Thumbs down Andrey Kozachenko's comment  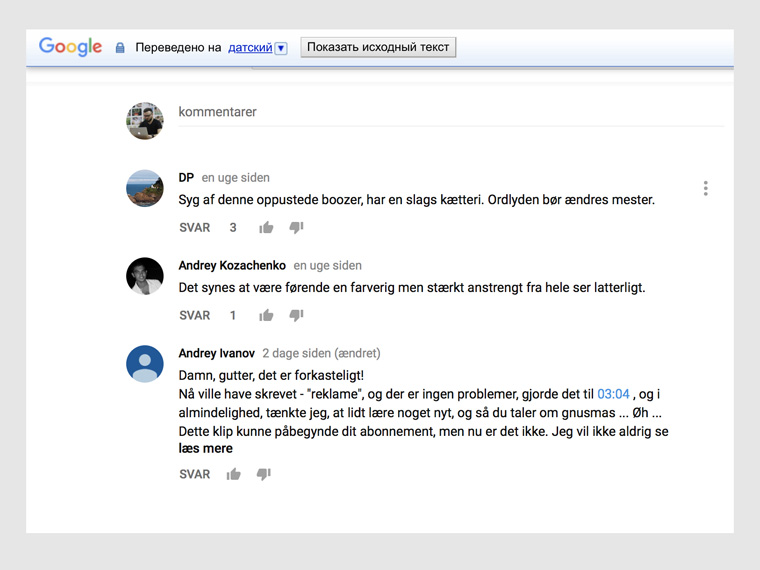[x=296, y=316]
